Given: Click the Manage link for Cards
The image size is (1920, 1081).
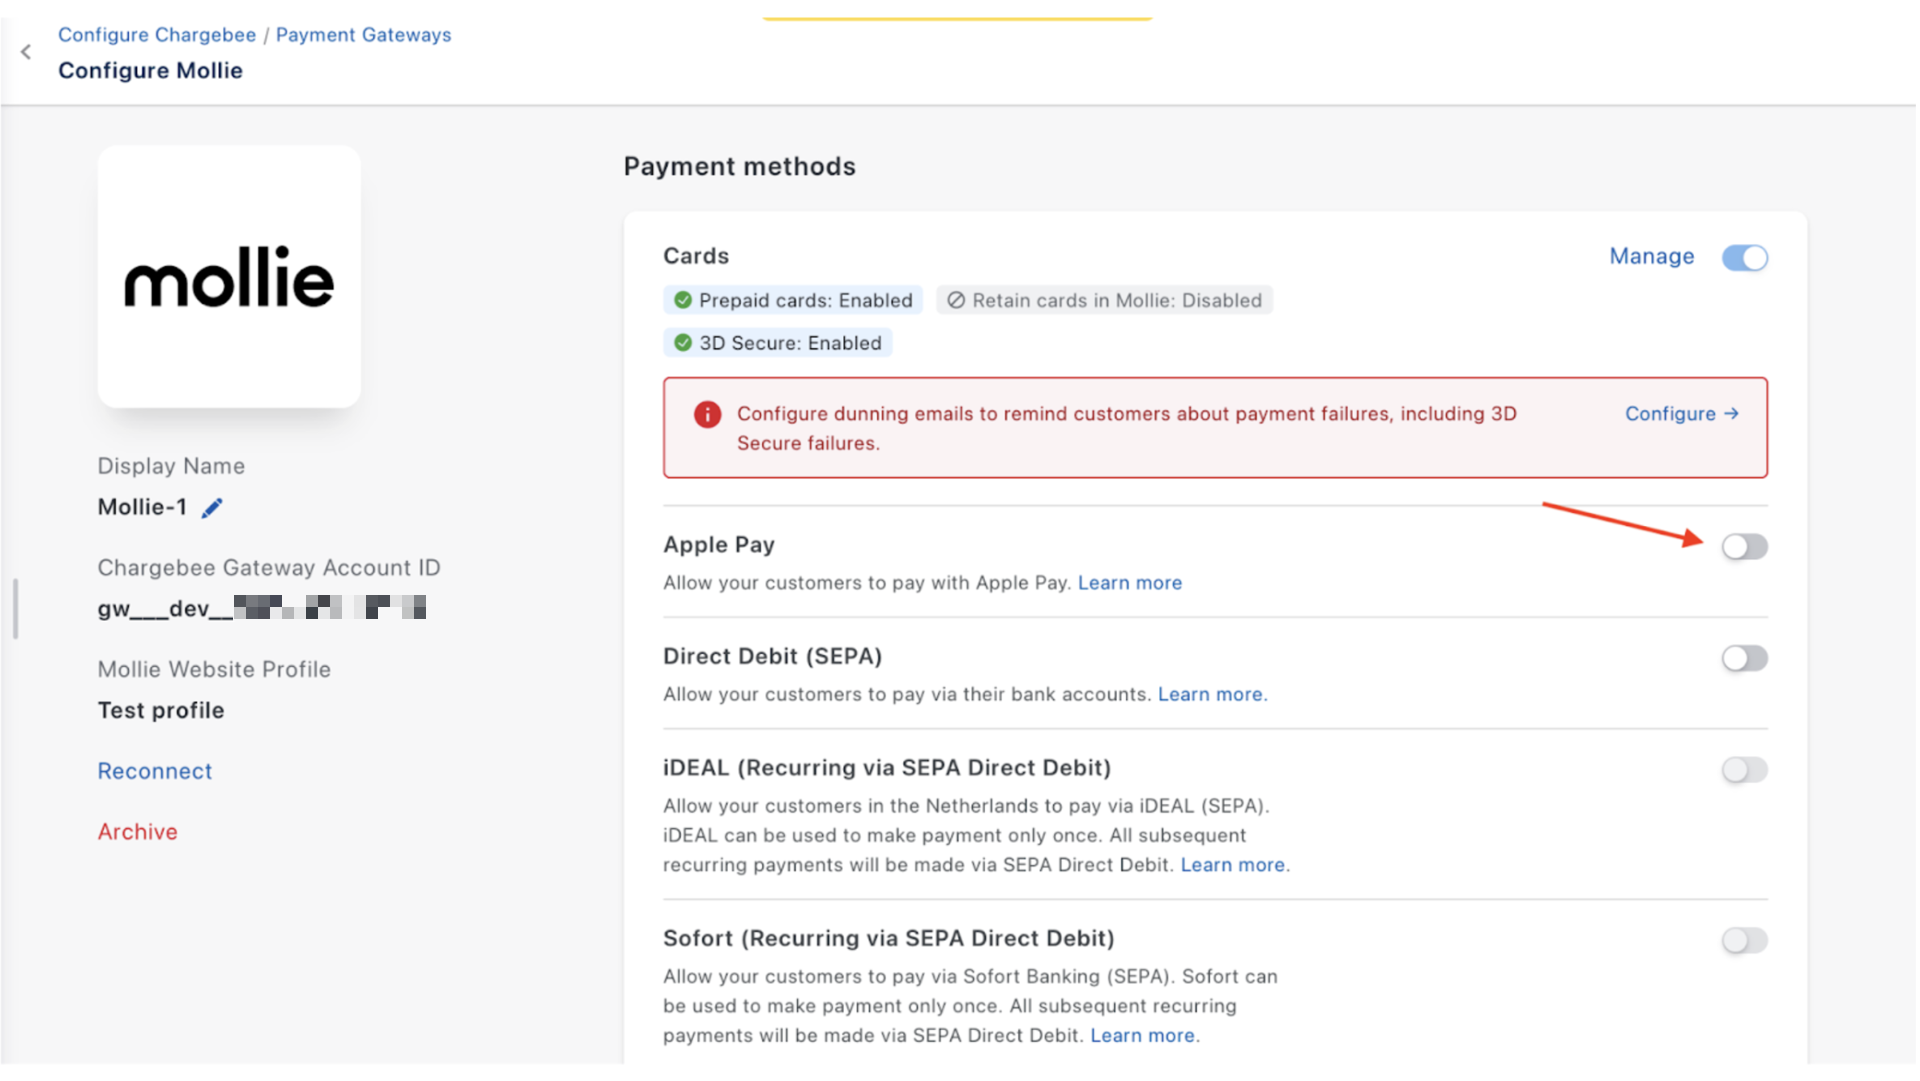Looking at the screenshot, I should (1651, 257).
